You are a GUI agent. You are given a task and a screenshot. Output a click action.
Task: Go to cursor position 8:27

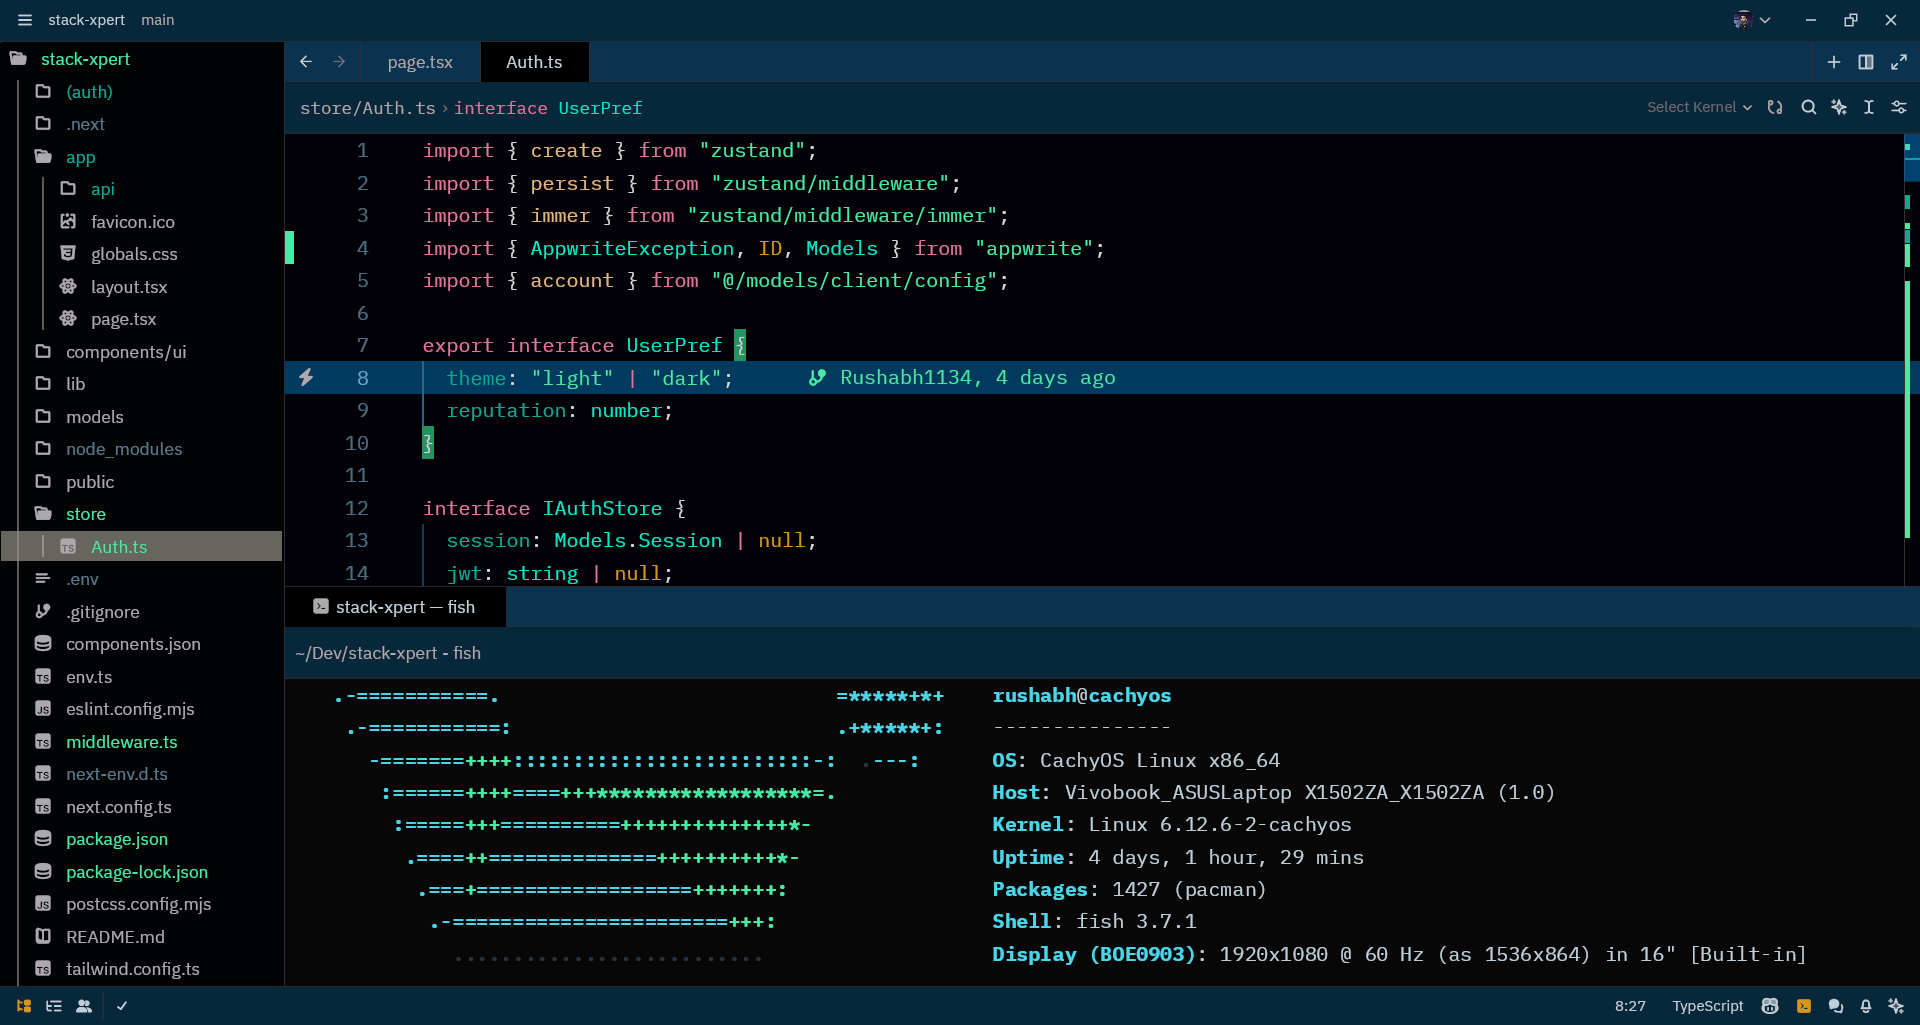click(x=1630, y=1006)
